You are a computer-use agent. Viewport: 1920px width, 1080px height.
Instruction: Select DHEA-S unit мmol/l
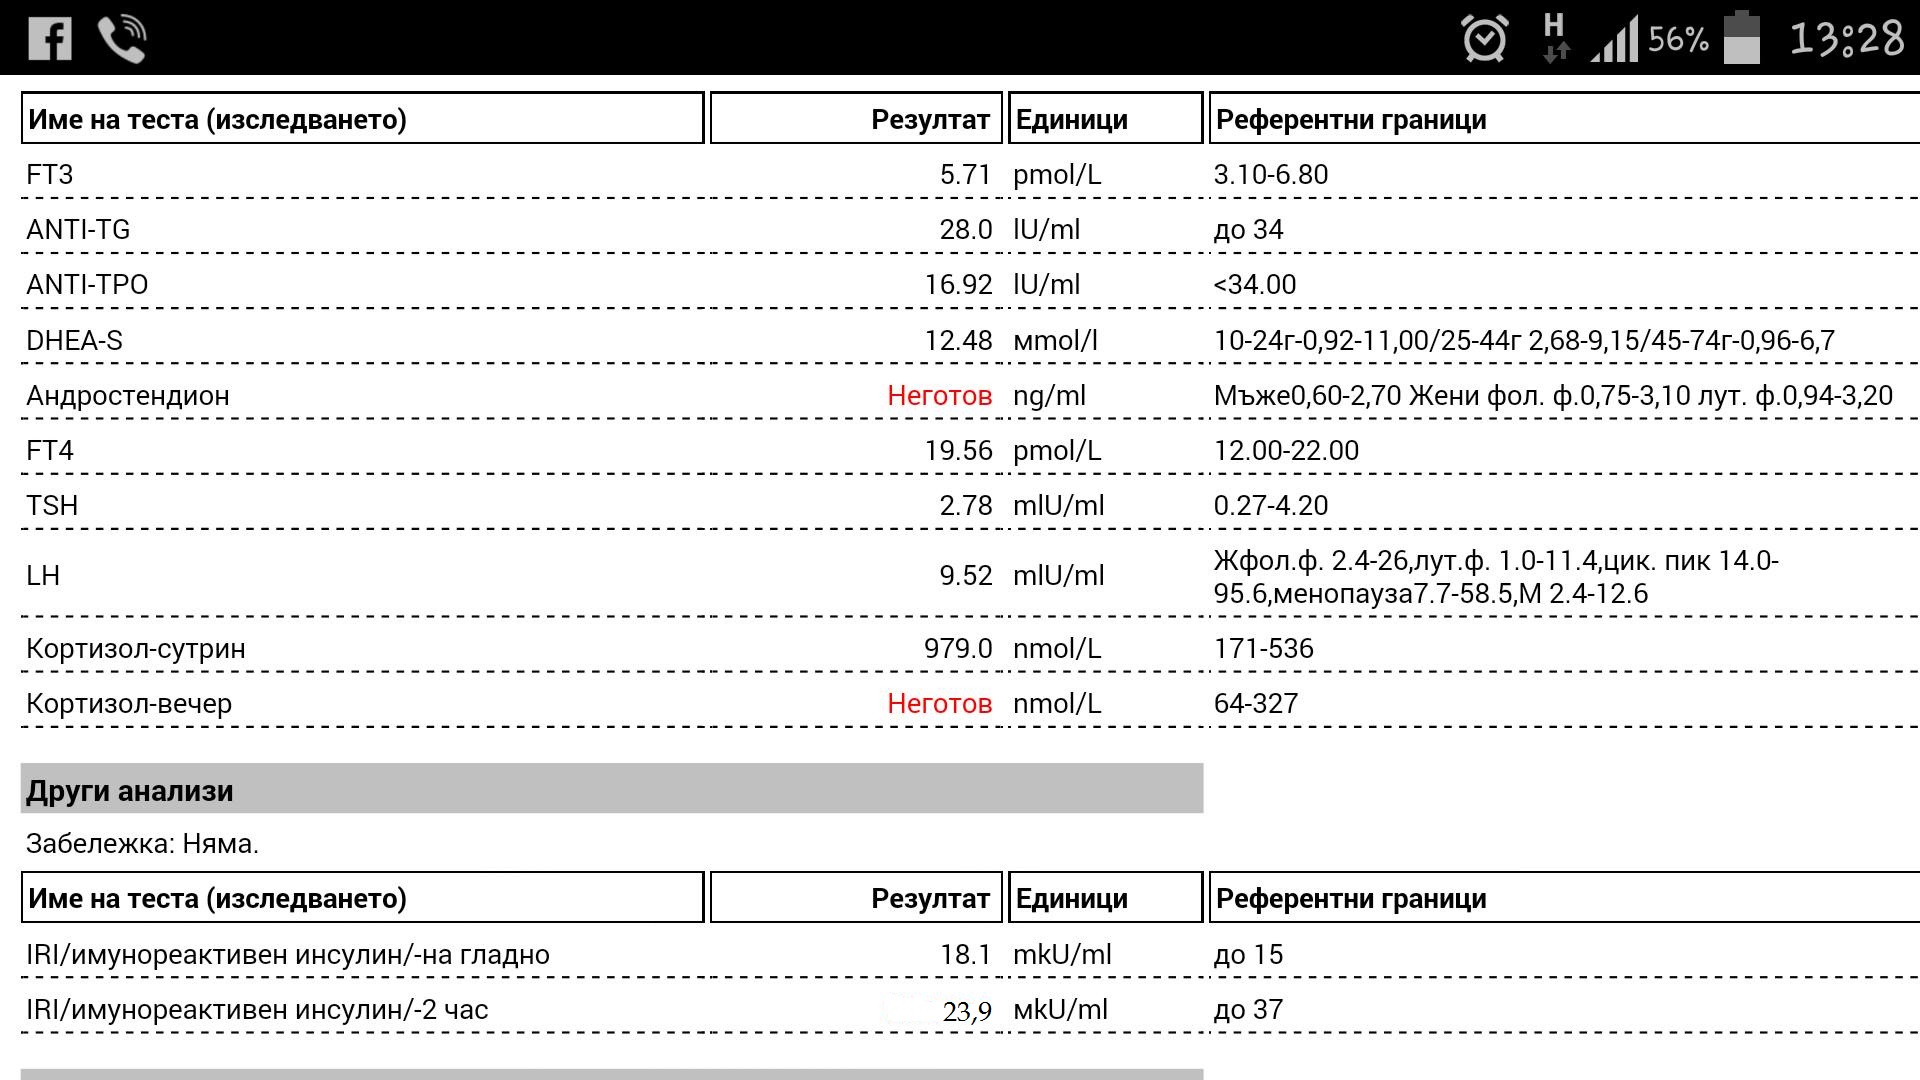click(x=1055, y=341)
